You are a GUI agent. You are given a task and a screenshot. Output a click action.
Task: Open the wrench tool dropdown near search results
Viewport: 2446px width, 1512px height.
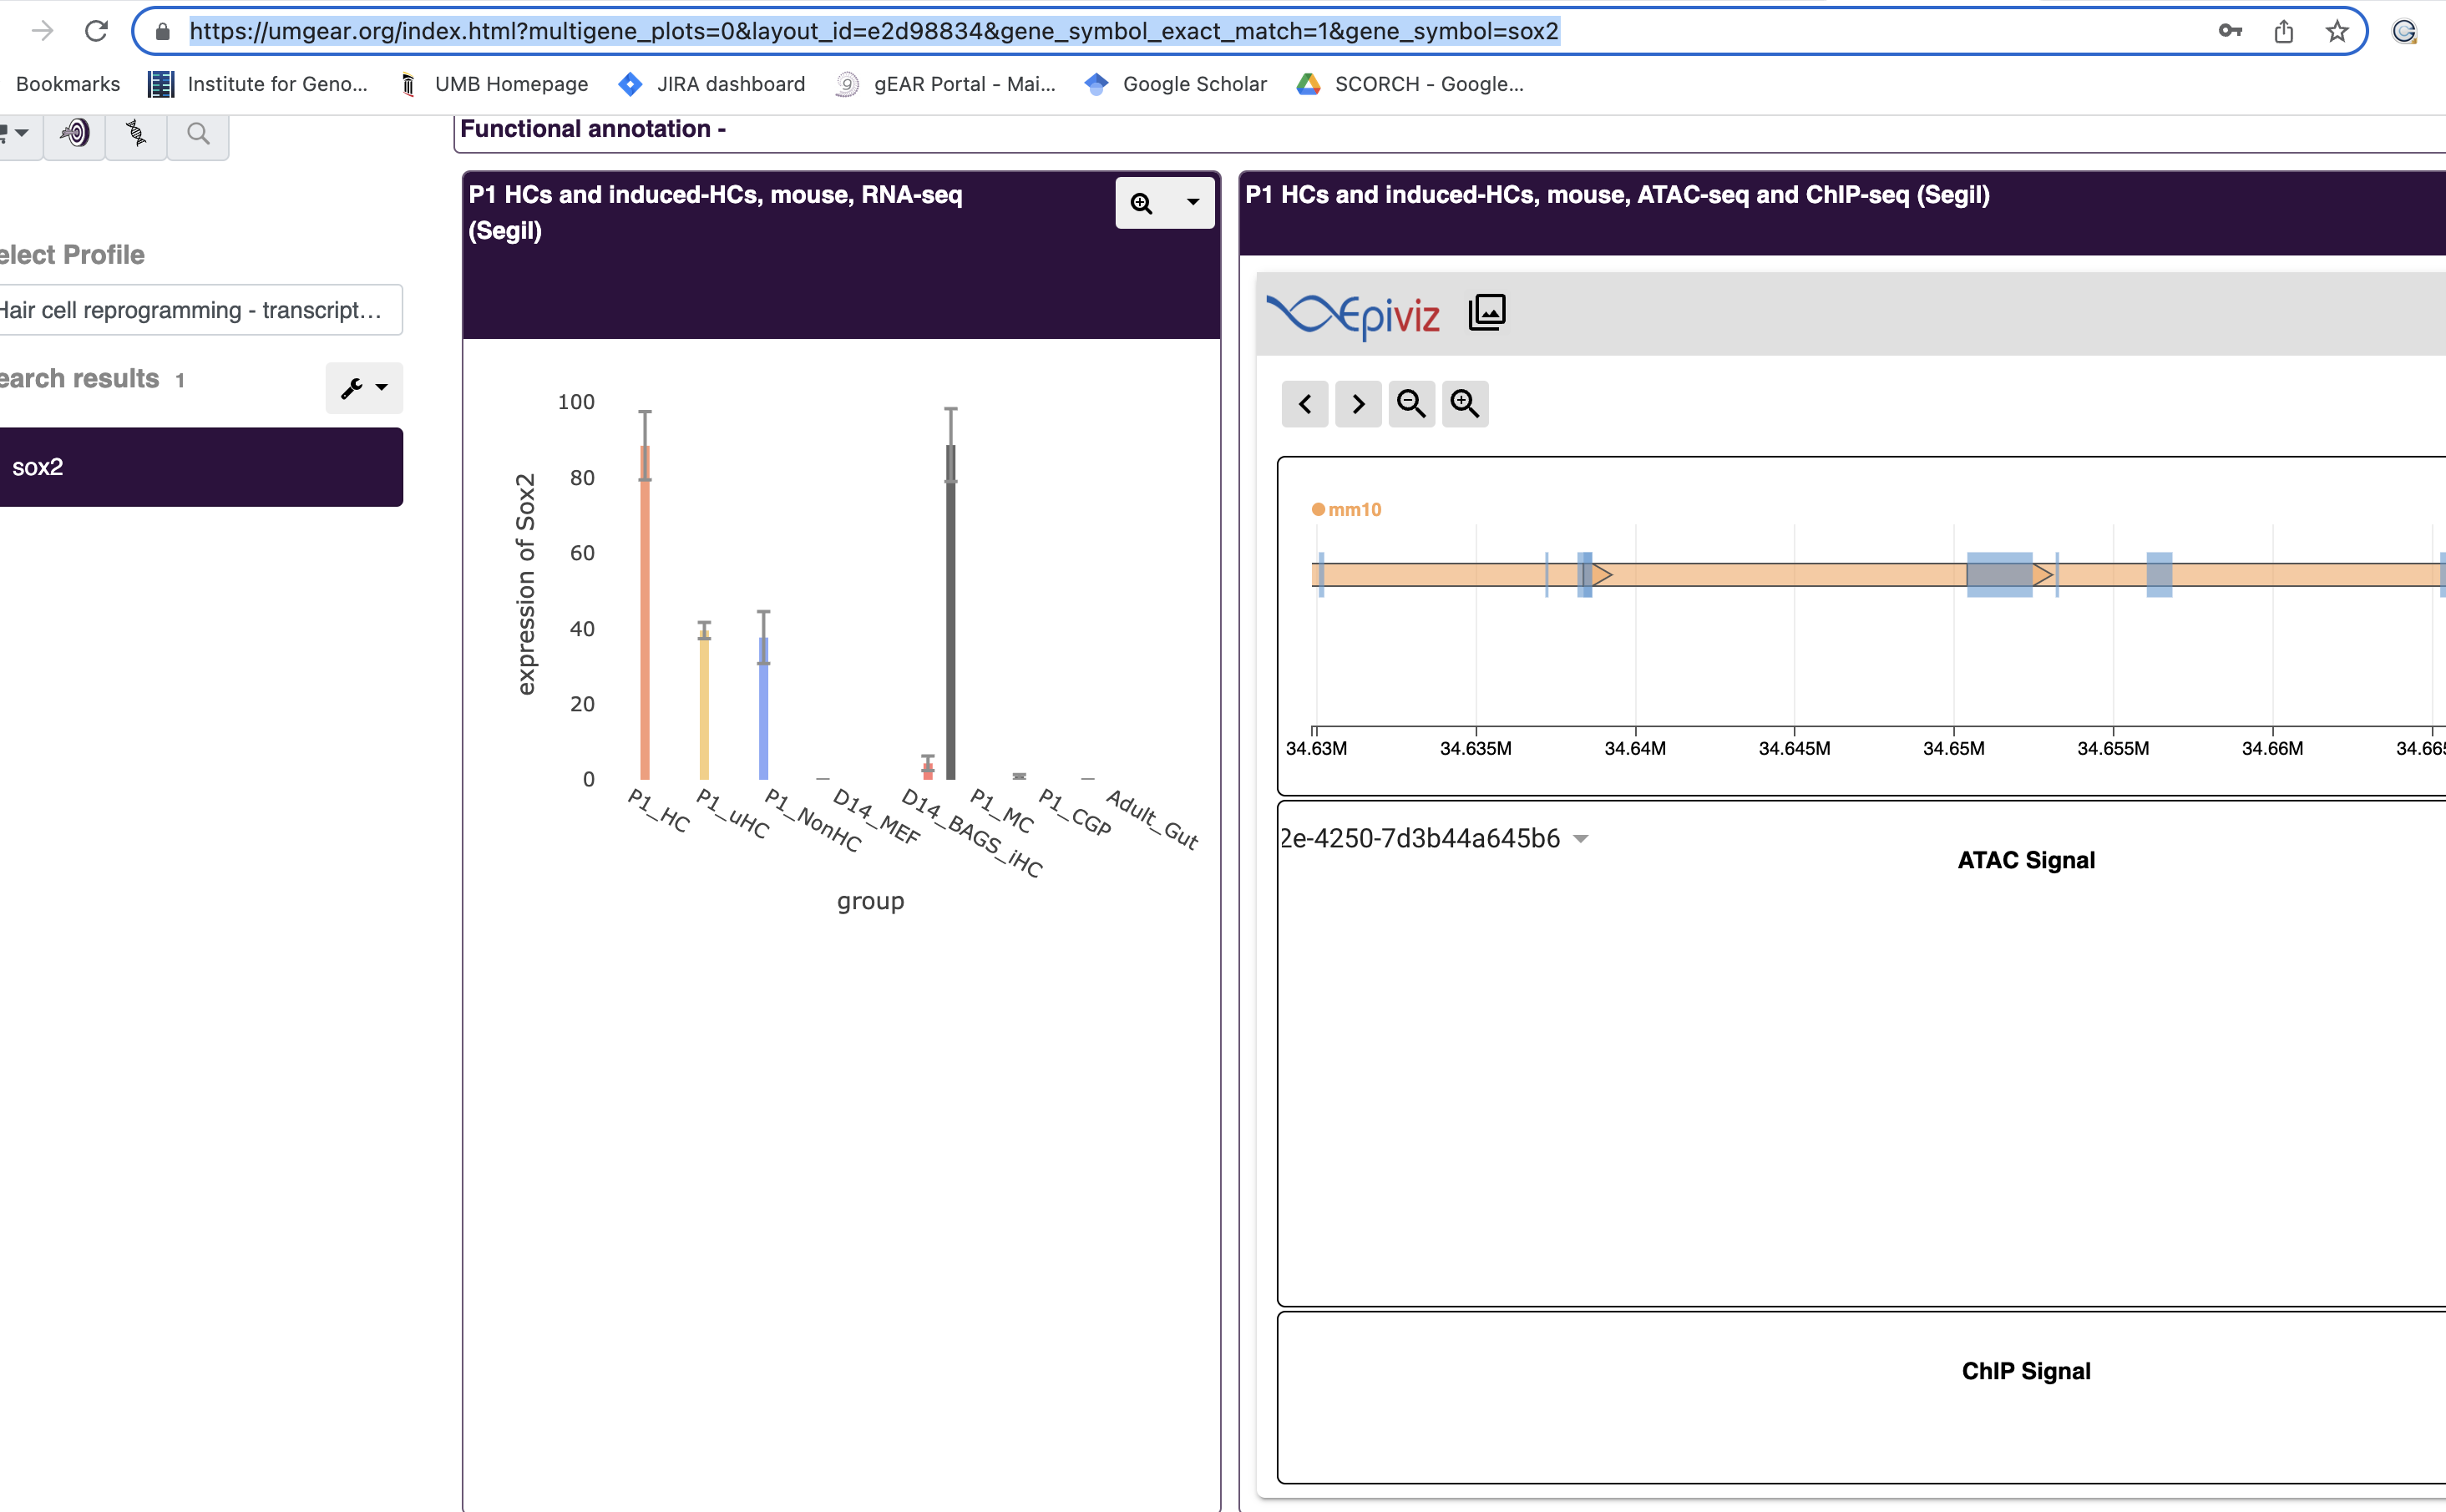point(363,388)
